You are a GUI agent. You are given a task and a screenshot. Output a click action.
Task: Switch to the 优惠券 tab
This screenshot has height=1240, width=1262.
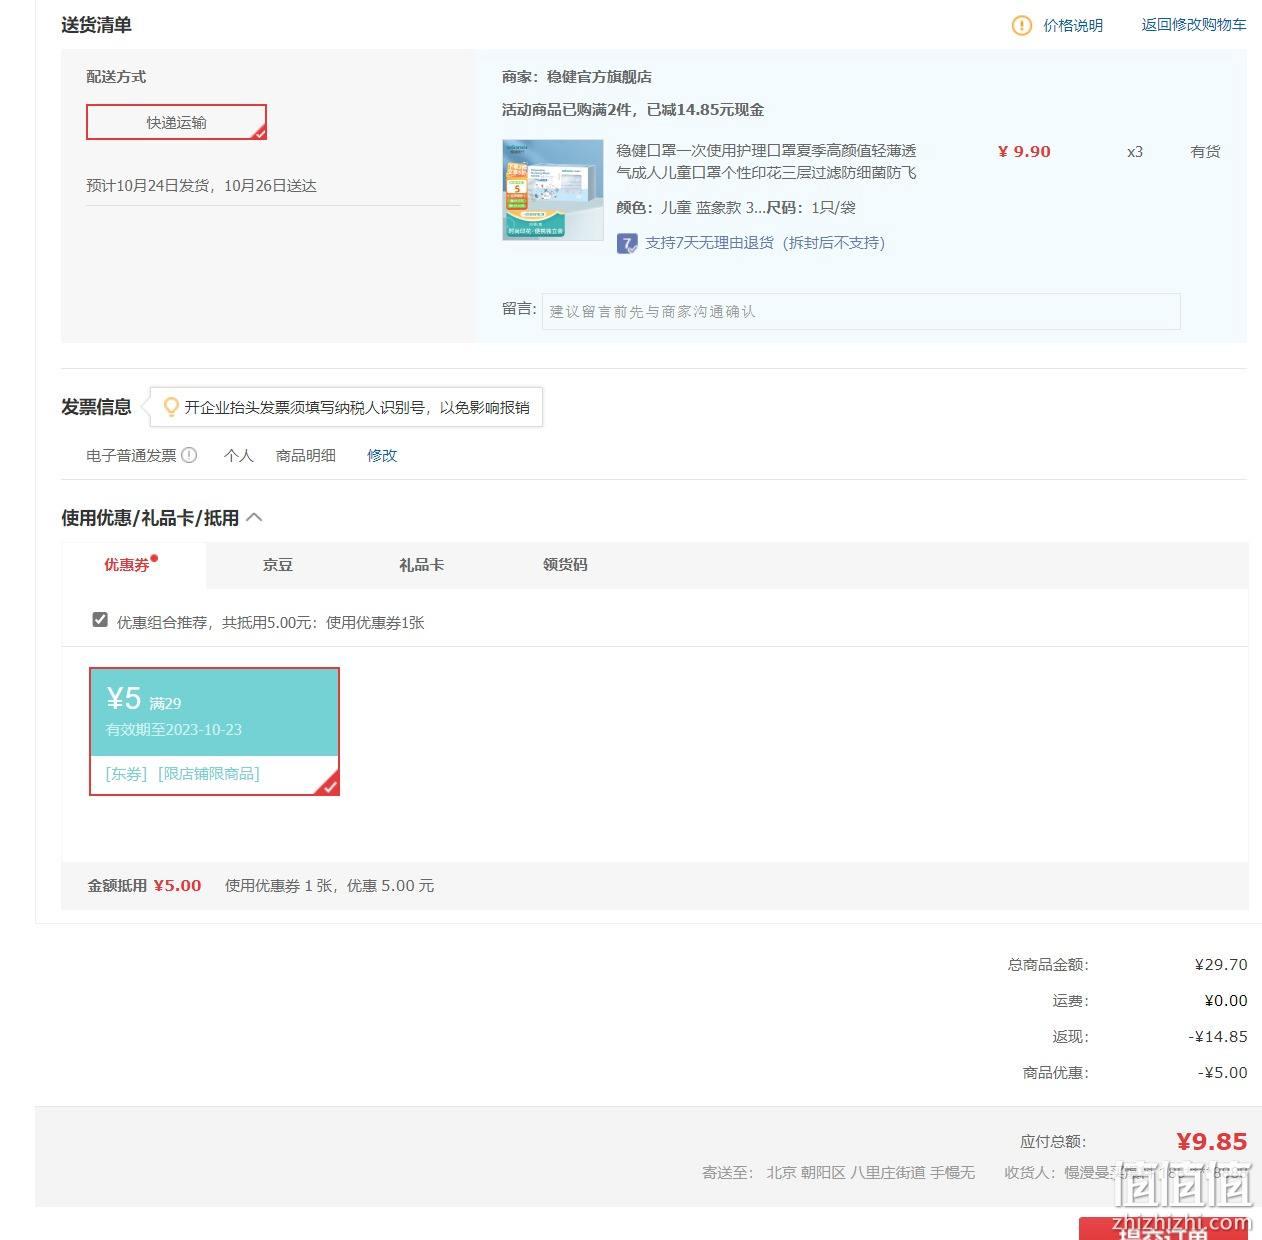point(127,565)
